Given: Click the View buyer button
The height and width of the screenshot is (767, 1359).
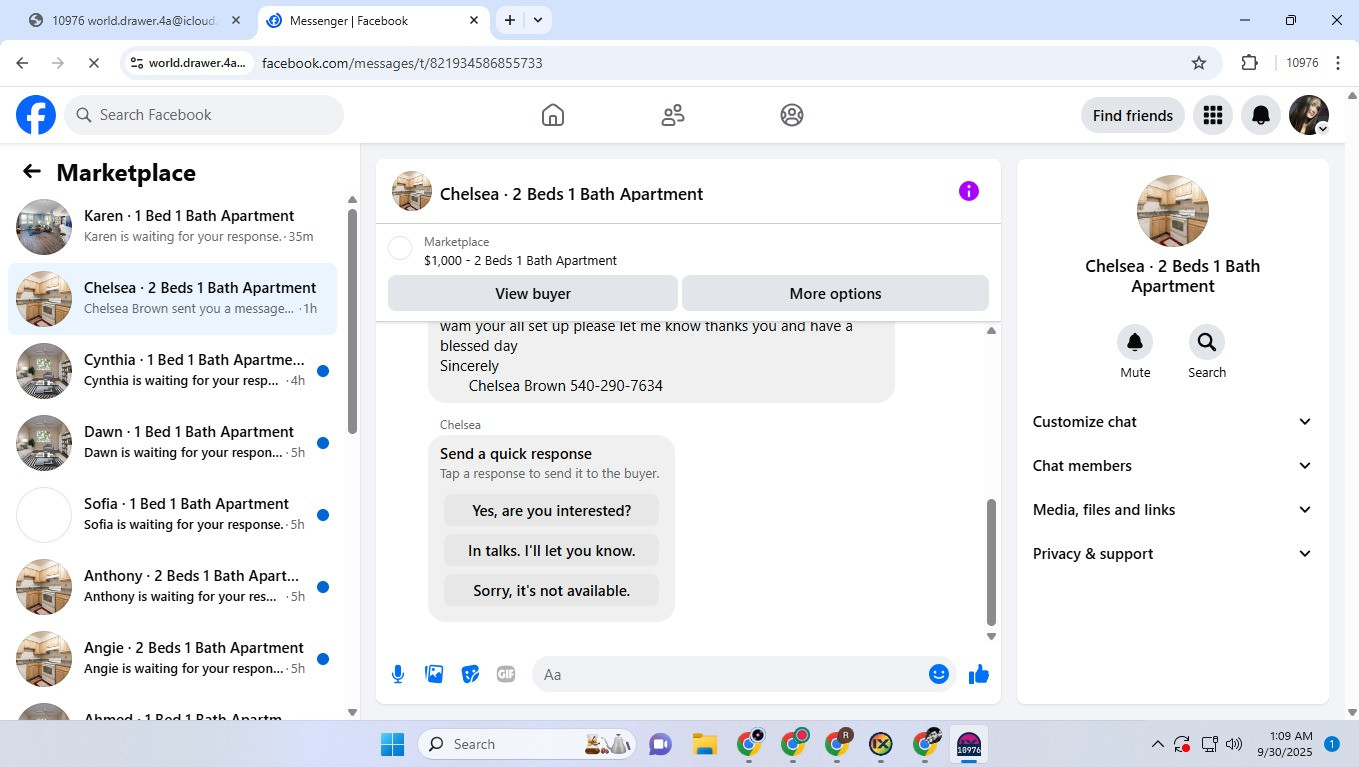Looking at the screenshot, I should [x=533, y=293].
